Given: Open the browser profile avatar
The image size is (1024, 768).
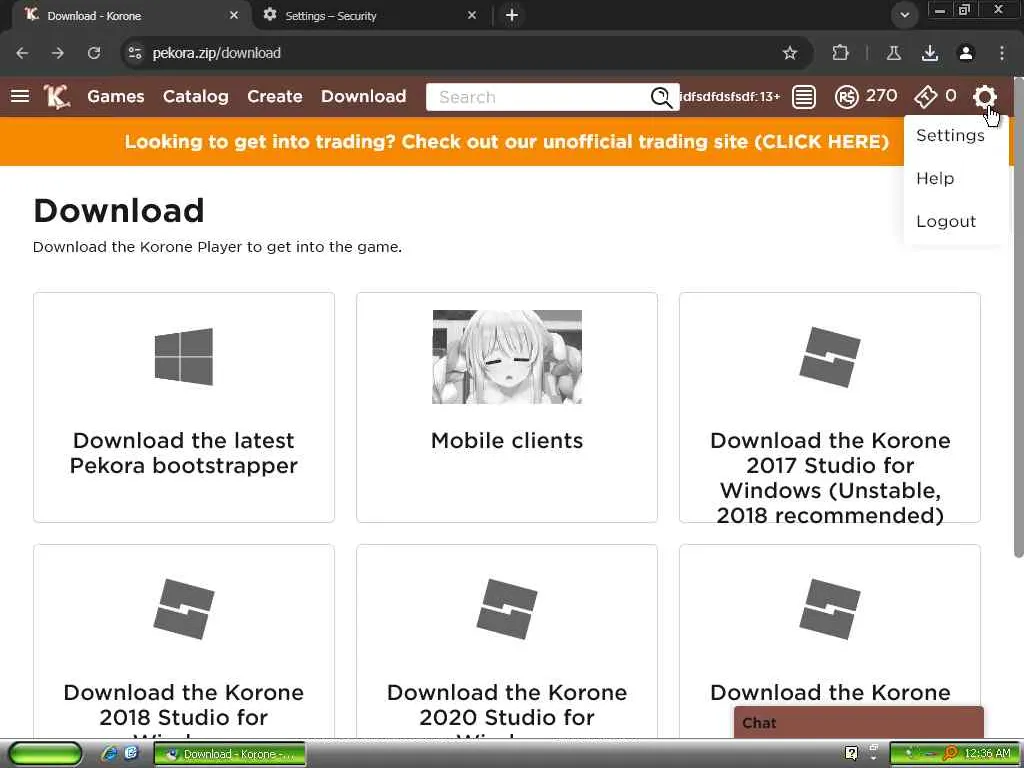Looking at the screenshot, I should [x=966, y=53].
